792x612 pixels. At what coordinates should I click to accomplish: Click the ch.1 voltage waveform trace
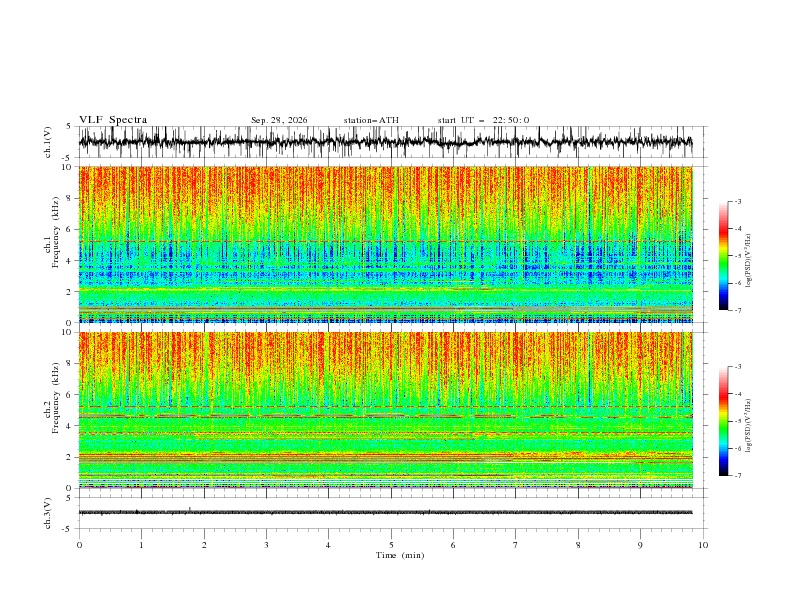[385, 141]
